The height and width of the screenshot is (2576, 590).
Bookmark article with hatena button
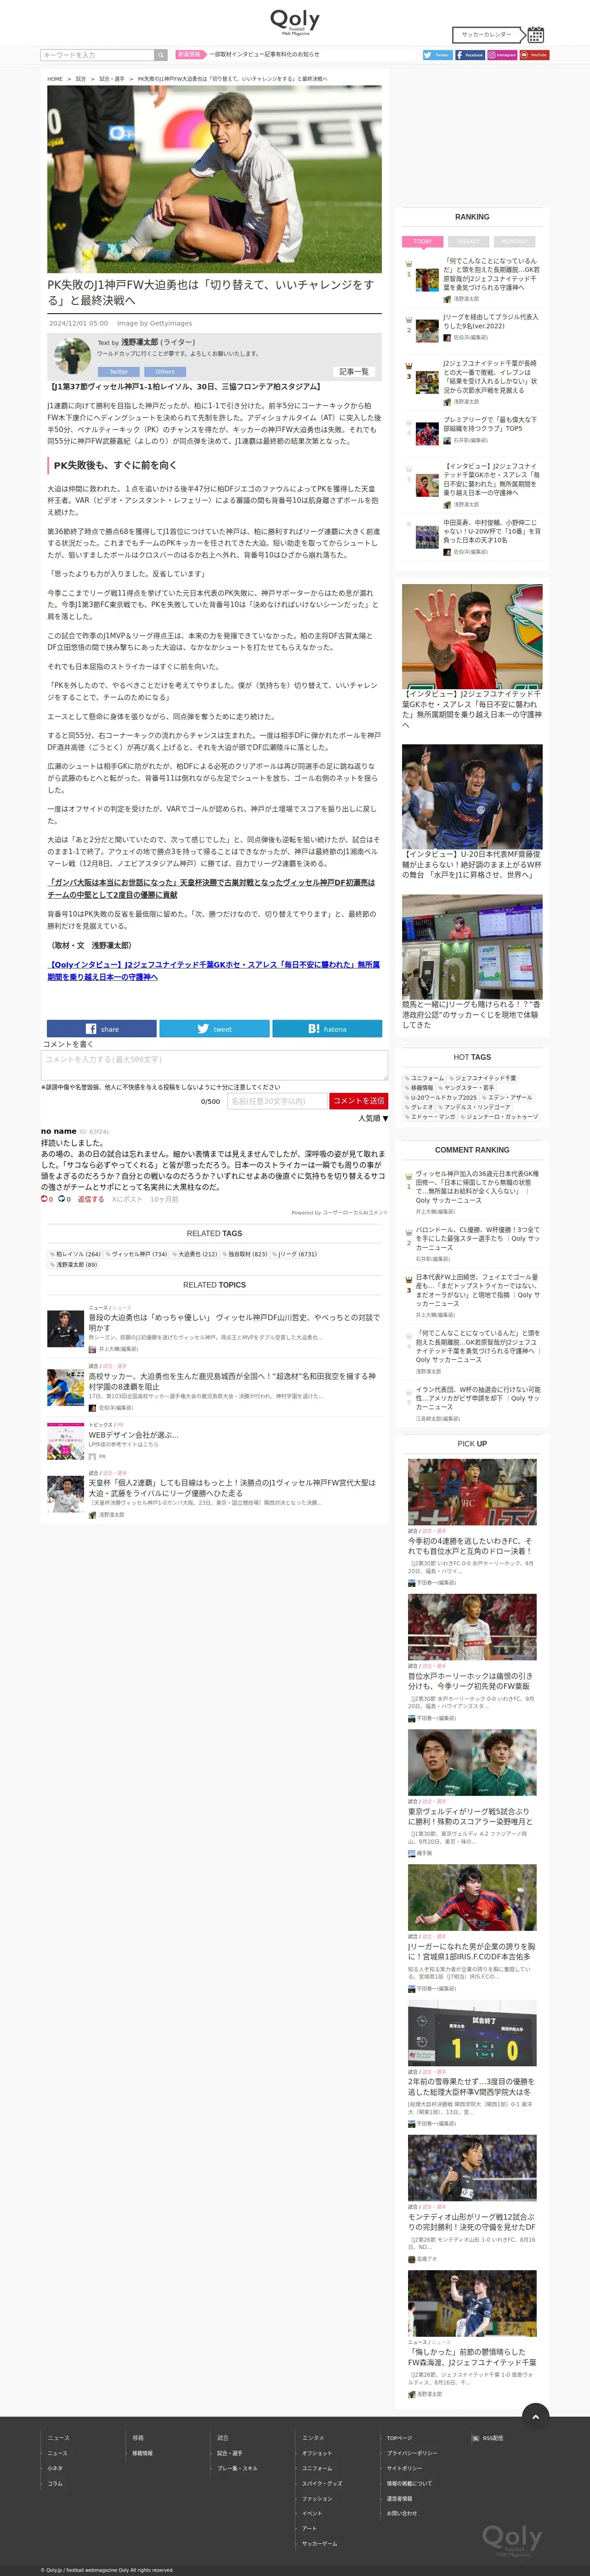coord(327,1028)
